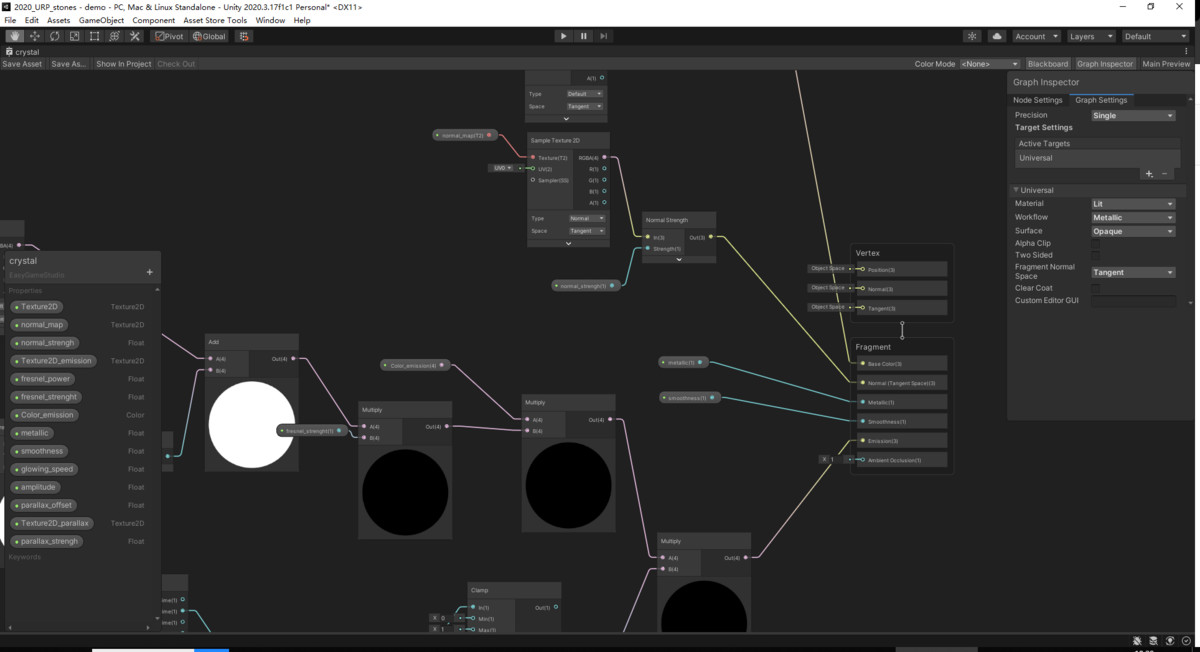Screen dimensions: 1200x652
Task: Open the Available Custom Editor Tools icon
Action: pyautogui.click(x=133, y=35)
